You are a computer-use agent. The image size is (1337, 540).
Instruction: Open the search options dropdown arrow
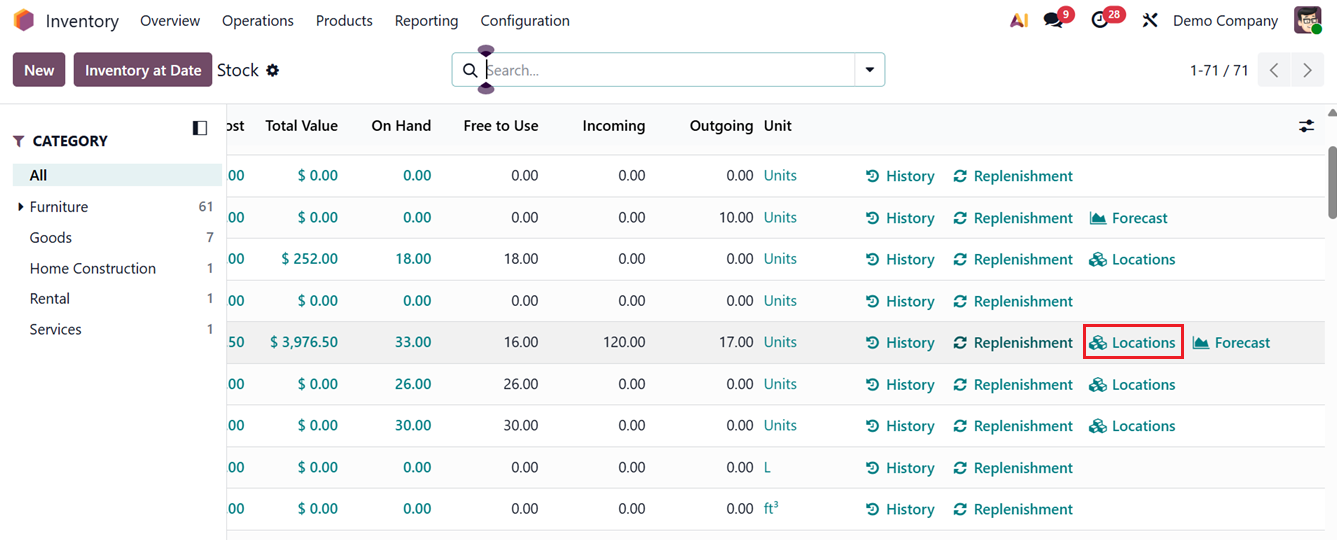869,70
